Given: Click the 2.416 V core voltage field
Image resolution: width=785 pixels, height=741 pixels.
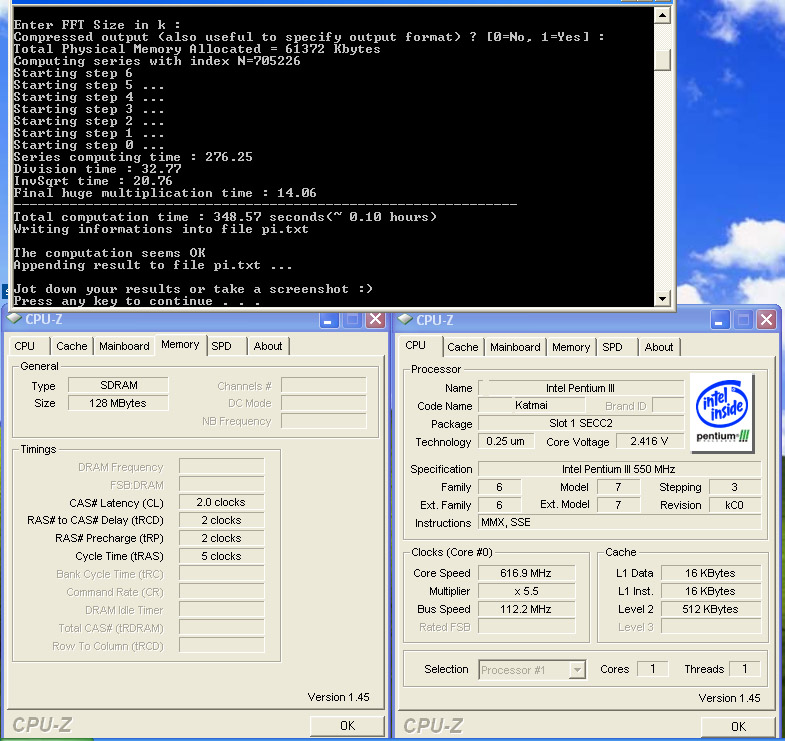Looking at the screenshot, I should (x=649, y=441).
